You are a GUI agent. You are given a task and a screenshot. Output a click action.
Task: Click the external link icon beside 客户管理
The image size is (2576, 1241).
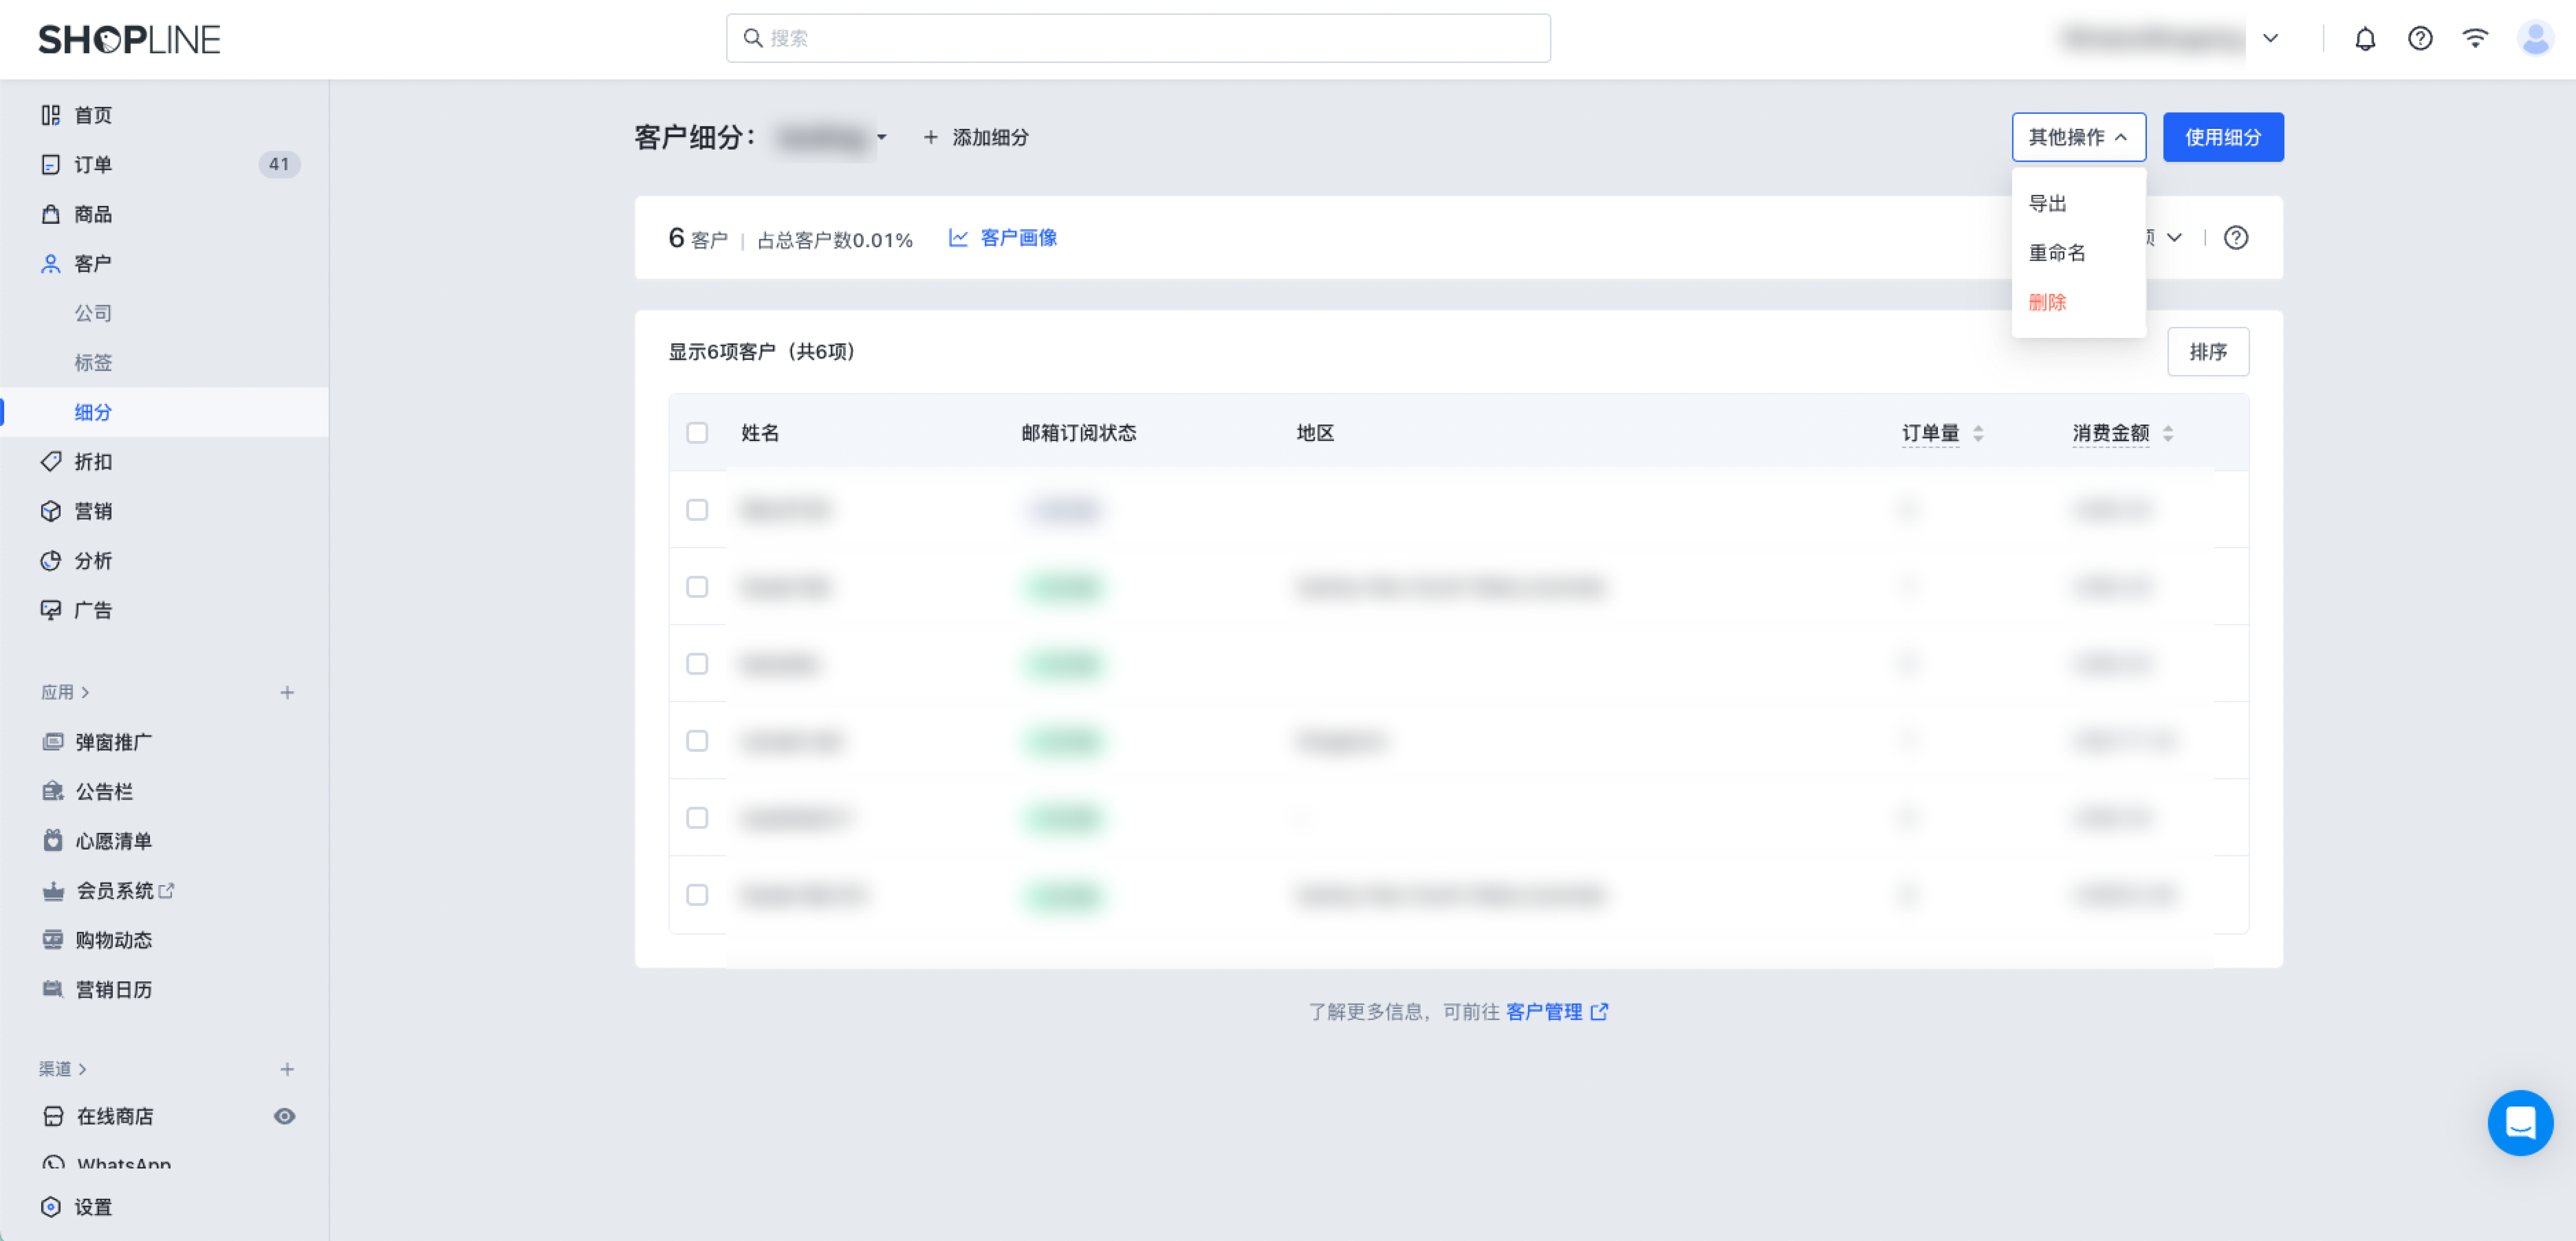click(1600, 1012)
